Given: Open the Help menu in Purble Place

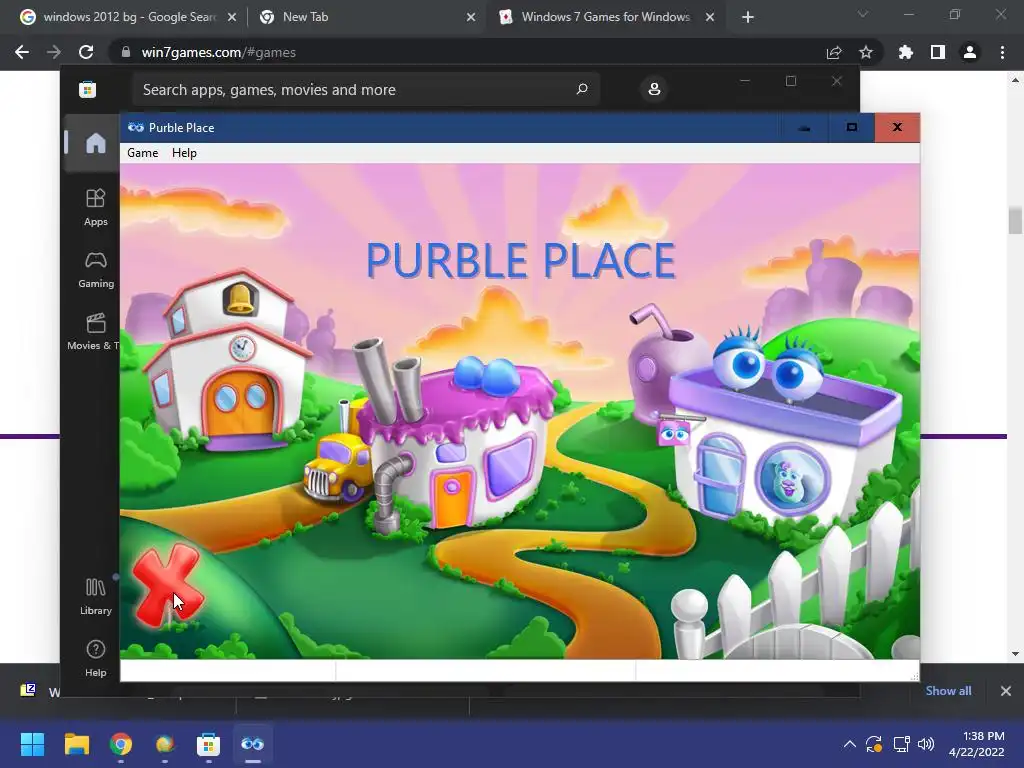Looking at the screenshot, I should [184, 153].
